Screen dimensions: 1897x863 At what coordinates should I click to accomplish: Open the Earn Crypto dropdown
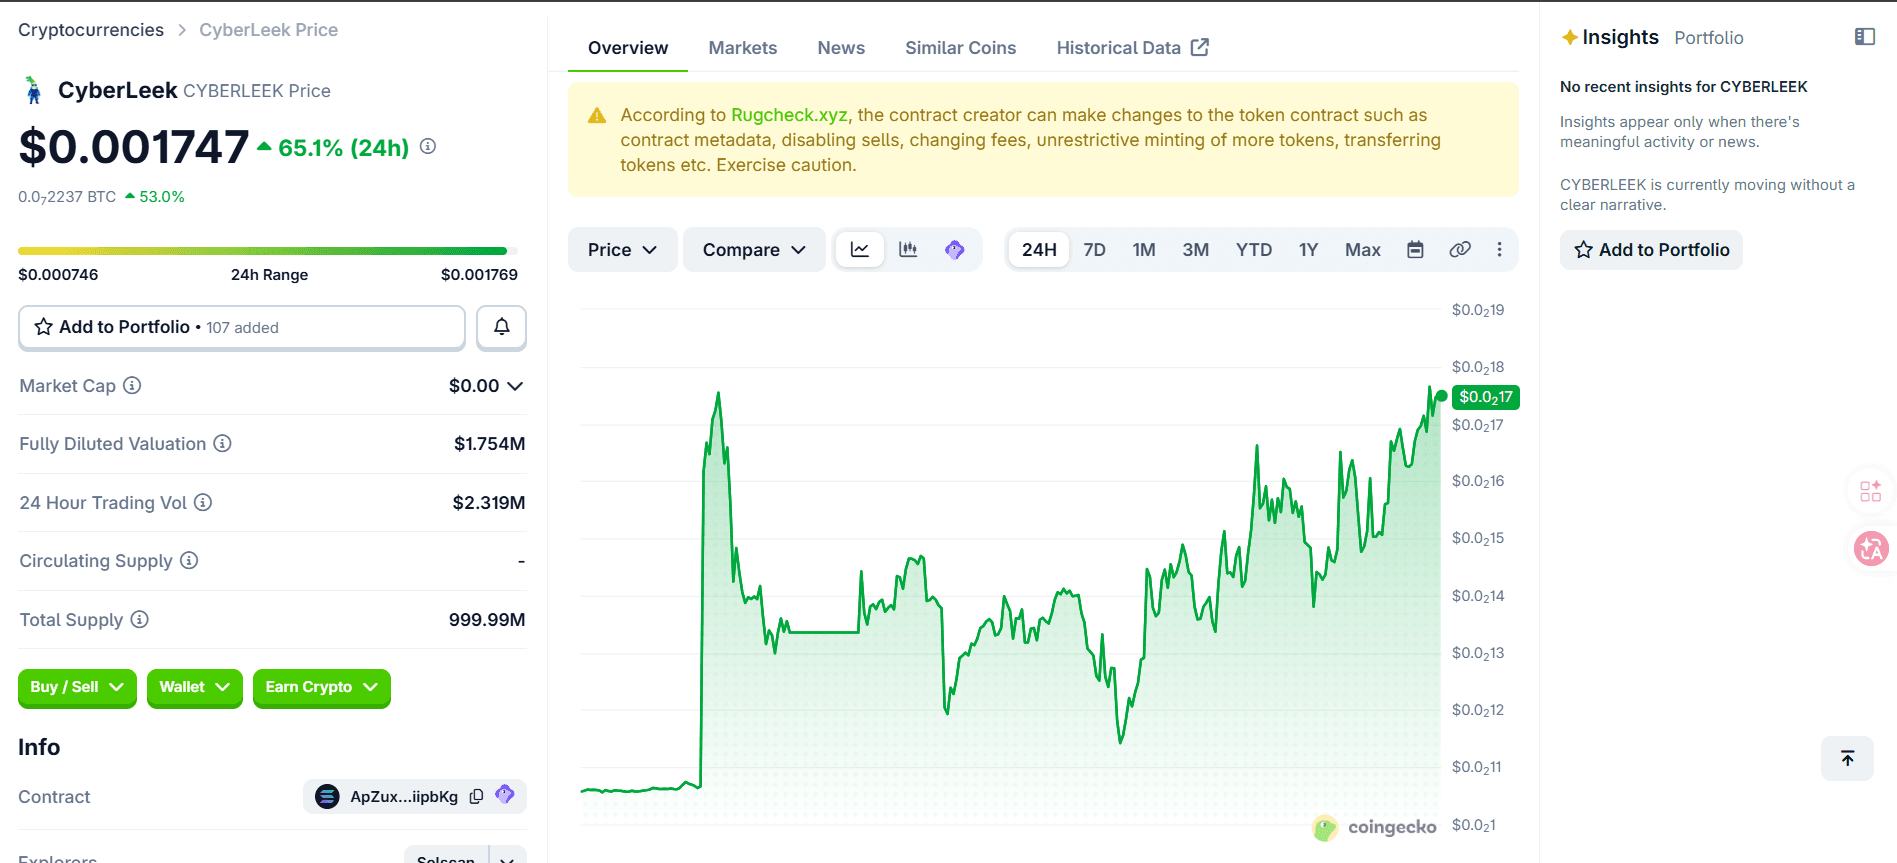322,687
